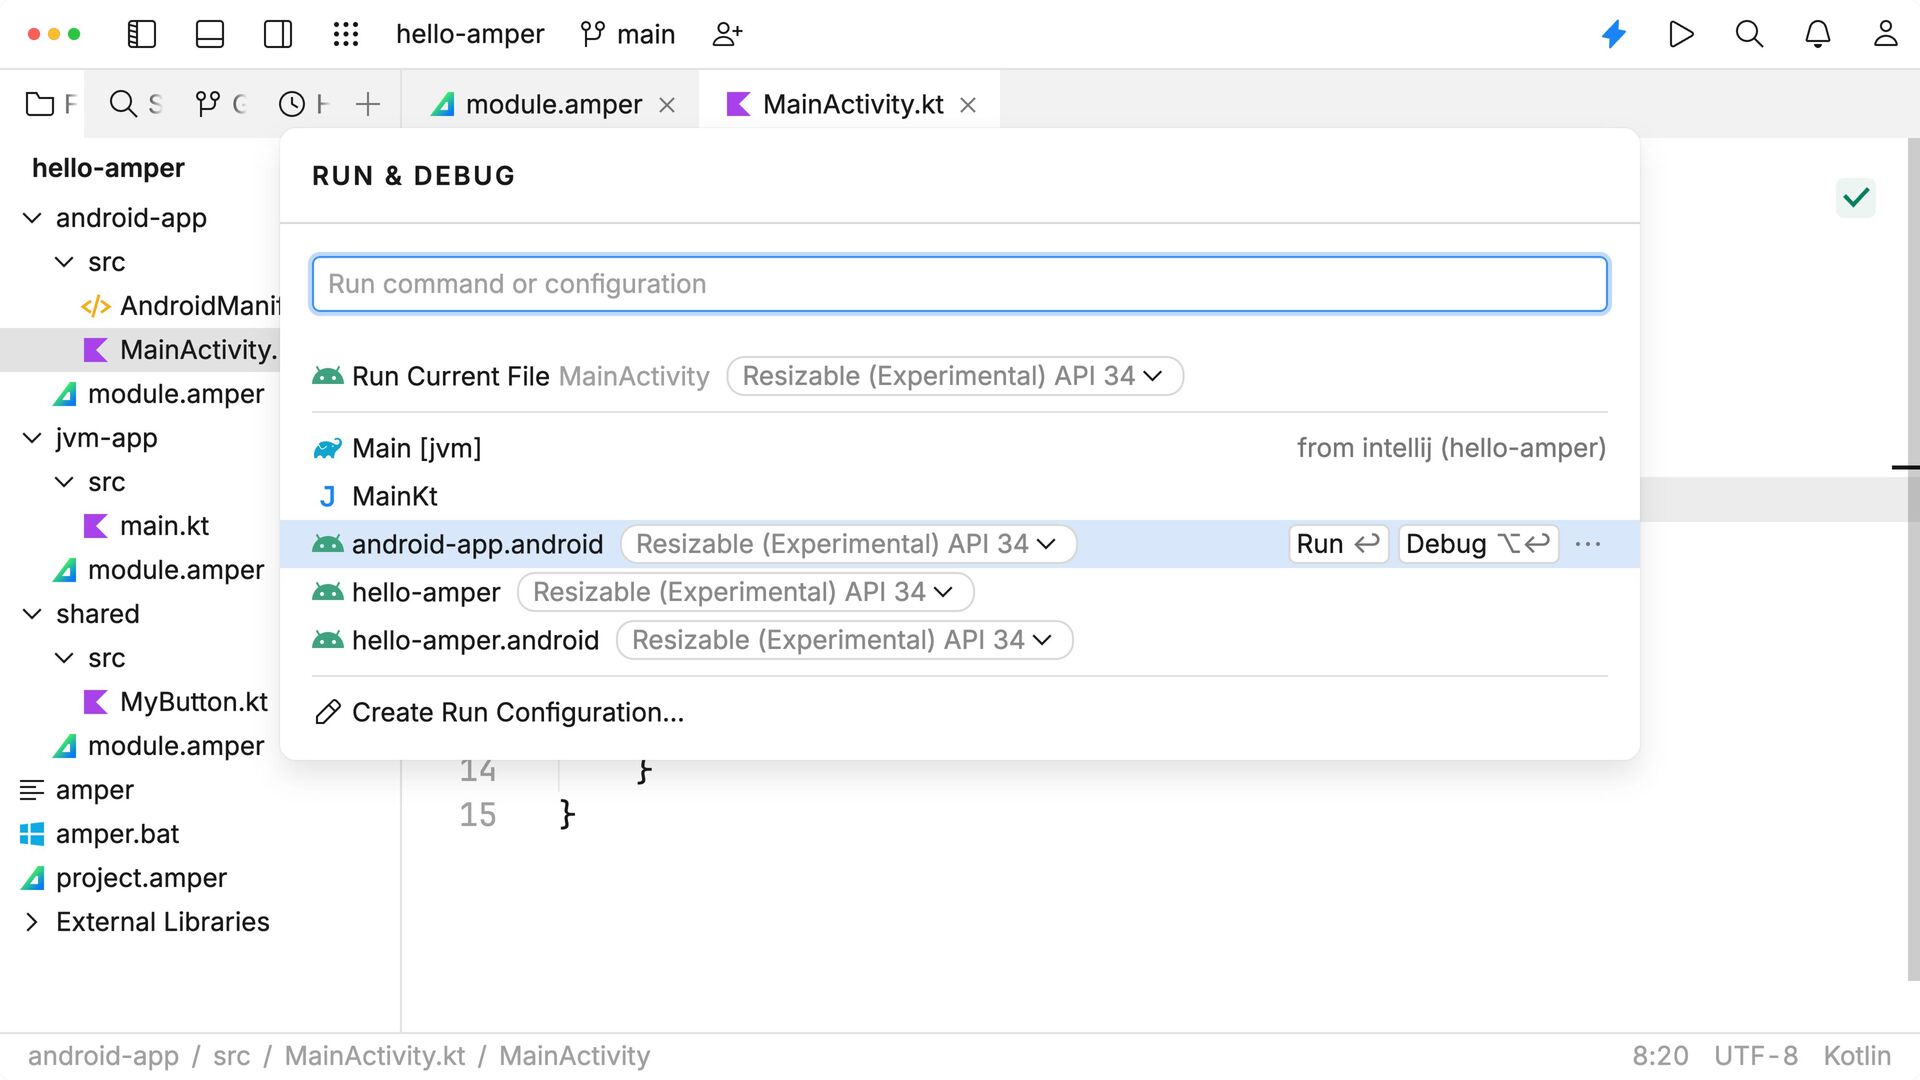This screenshot has height=1080, width=1920.
Task: Click hello-amper project root in tree
Action: point(108,168)
